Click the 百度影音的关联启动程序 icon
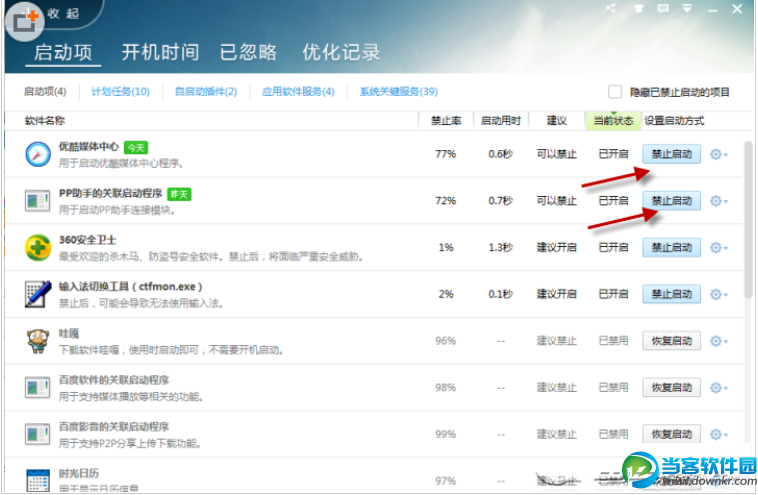Screen dimensions: 758x495 point(38,434)
